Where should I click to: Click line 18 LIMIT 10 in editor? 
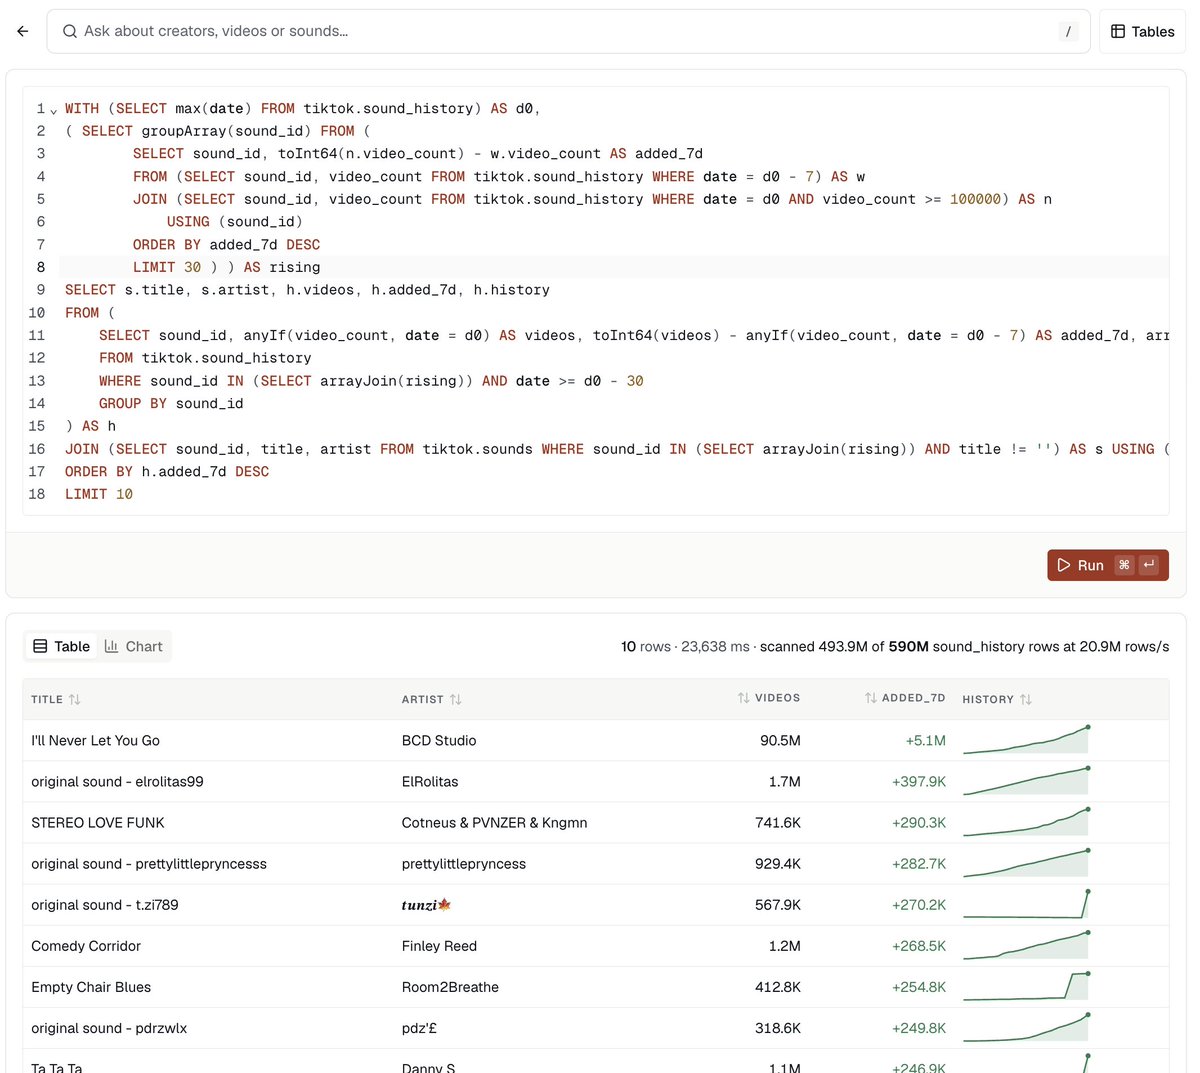click(99, 494)
